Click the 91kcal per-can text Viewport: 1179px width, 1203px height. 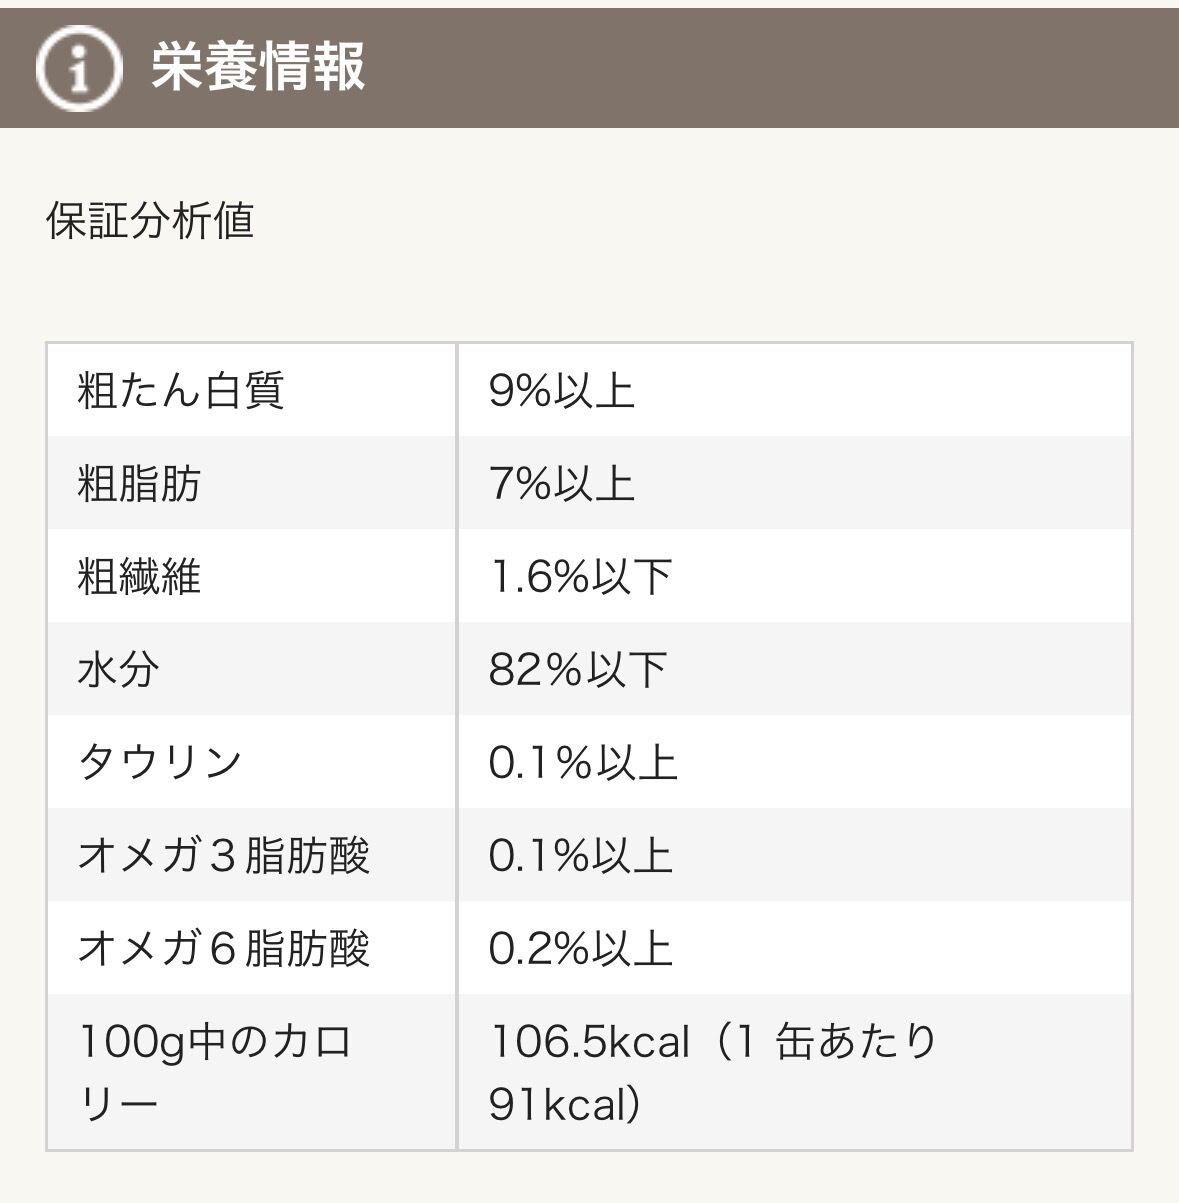pyautogui.click(x=564, y=1104)
